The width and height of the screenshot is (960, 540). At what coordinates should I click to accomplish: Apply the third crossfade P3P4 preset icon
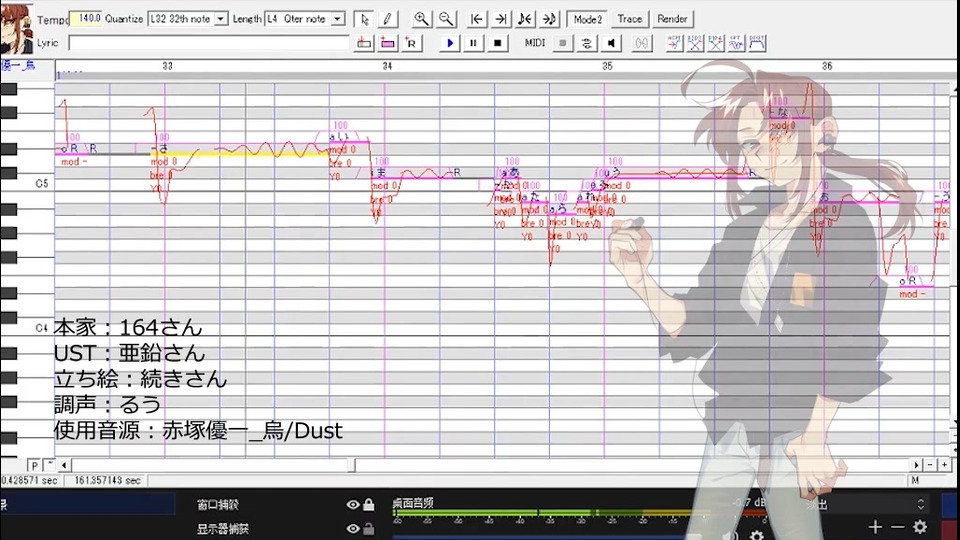pos(716,43)
